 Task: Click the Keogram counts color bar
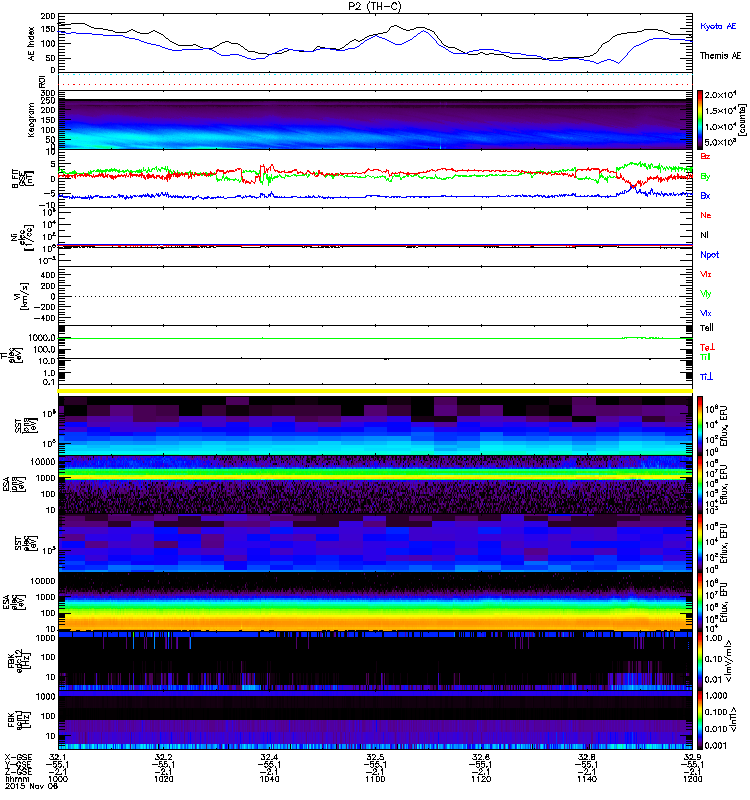[700, 120]
